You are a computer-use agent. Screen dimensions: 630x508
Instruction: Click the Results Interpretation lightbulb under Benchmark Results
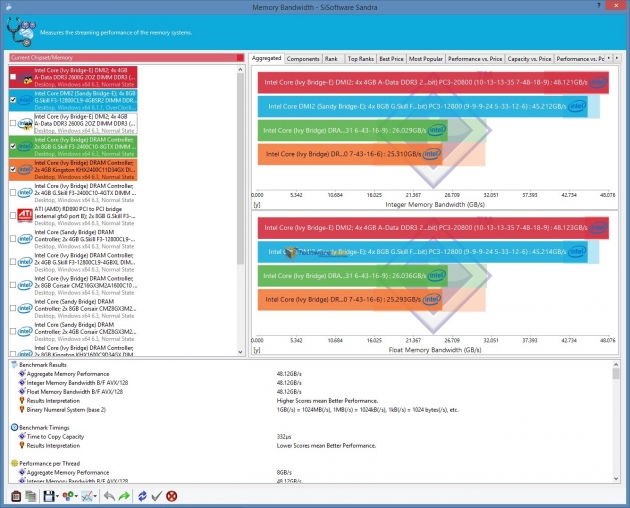coord(22,400)
